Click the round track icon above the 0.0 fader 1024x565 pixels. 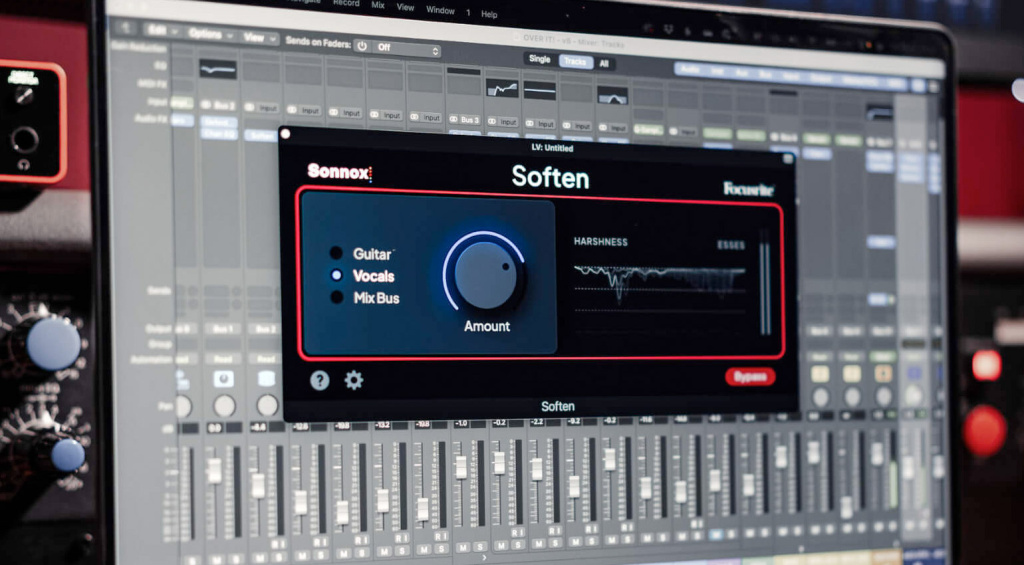click(x=223, y=379)
